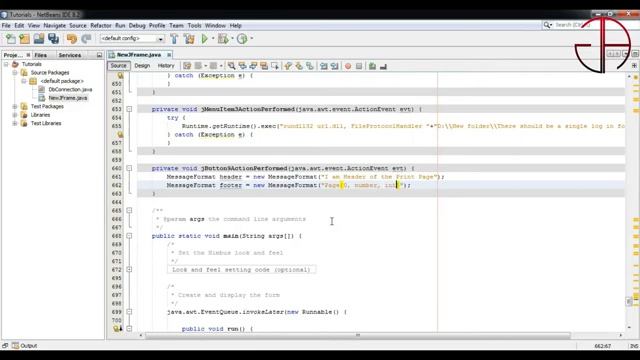640x360 pixels.
Task: Click the New Project toolbar icon
Action: pyautogui.click(x=24, y=39)
